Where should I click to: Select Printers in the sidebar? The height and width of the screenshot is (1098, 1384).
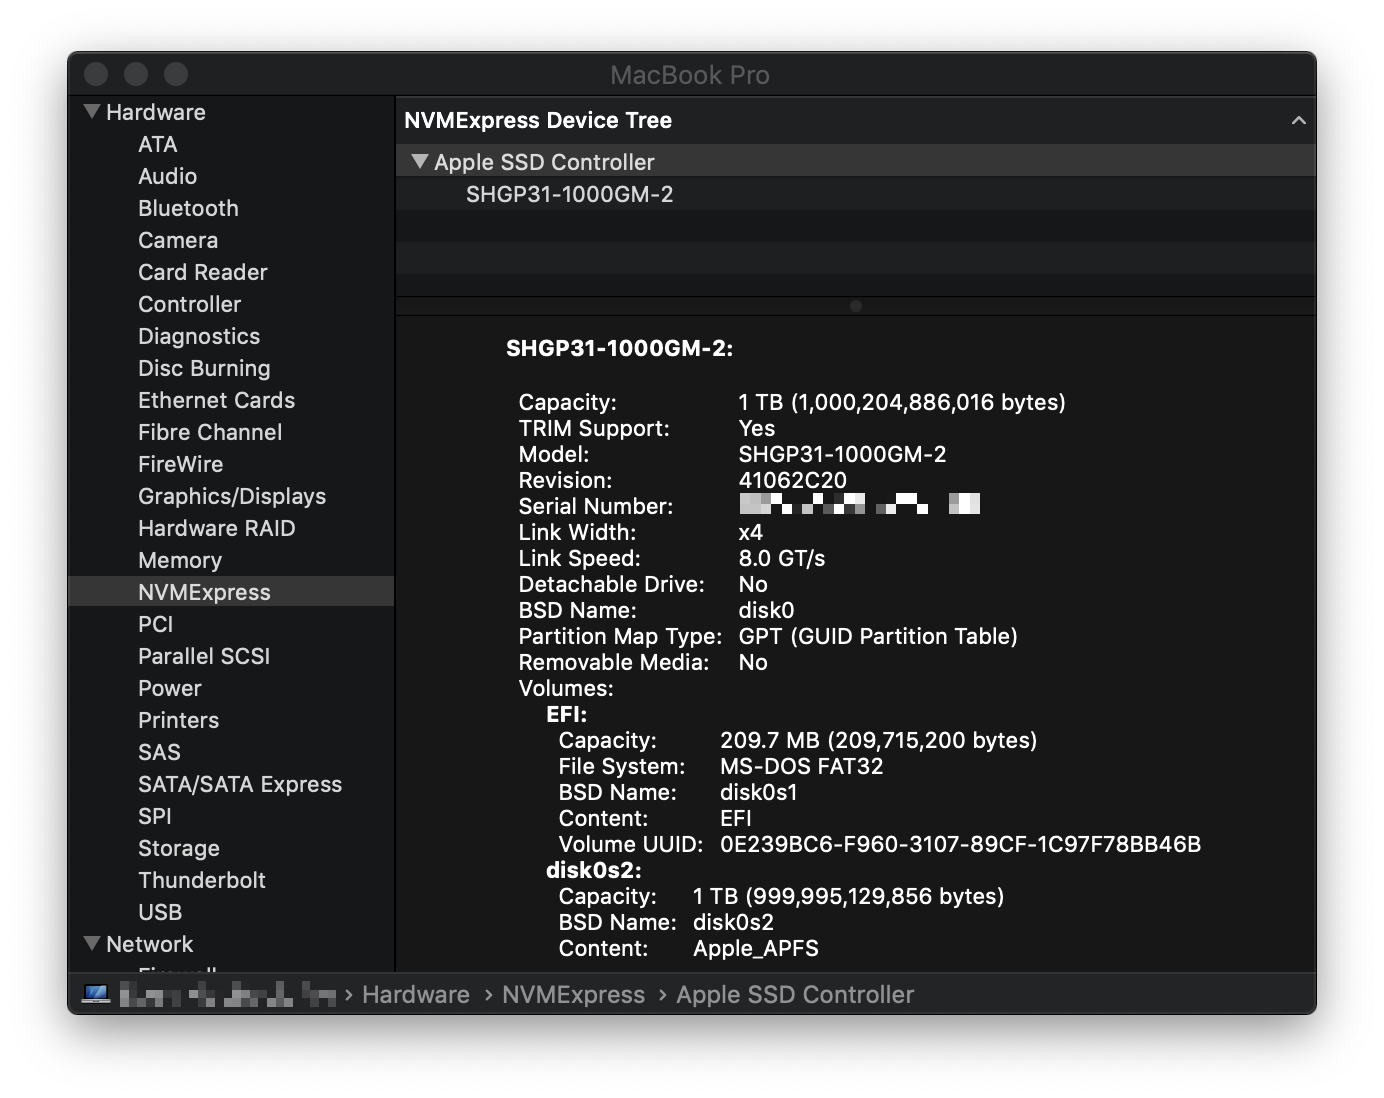(x=178, y=720)
